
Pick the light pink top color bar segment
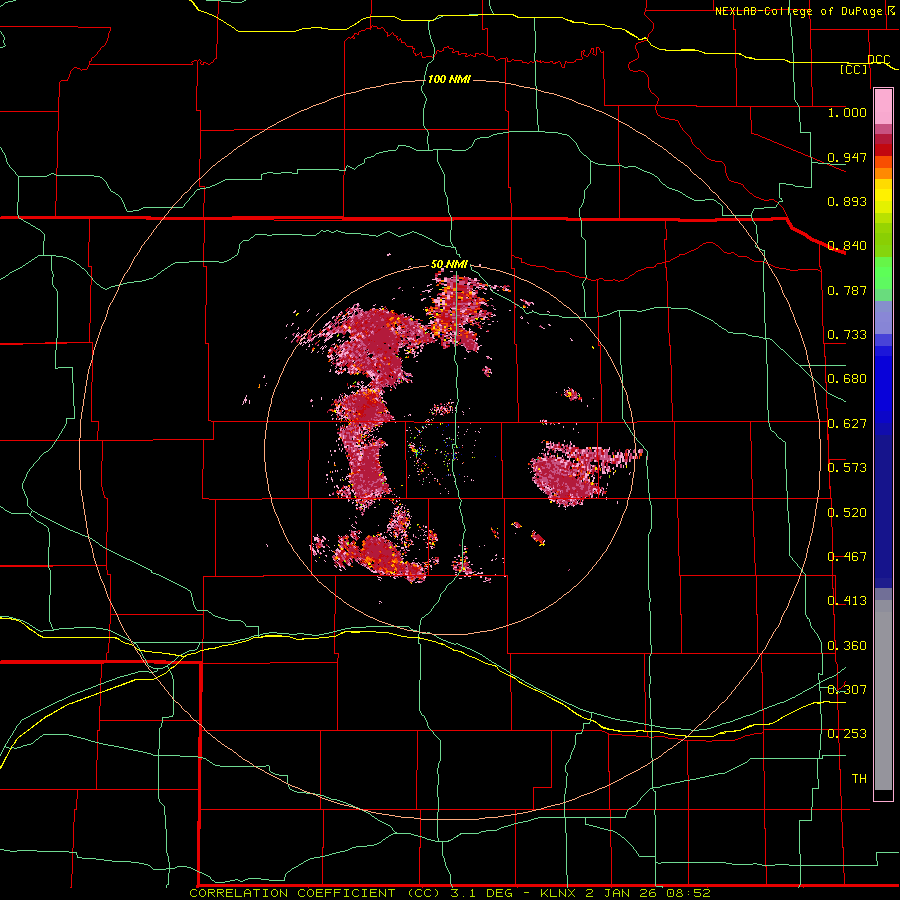(883, 107)
